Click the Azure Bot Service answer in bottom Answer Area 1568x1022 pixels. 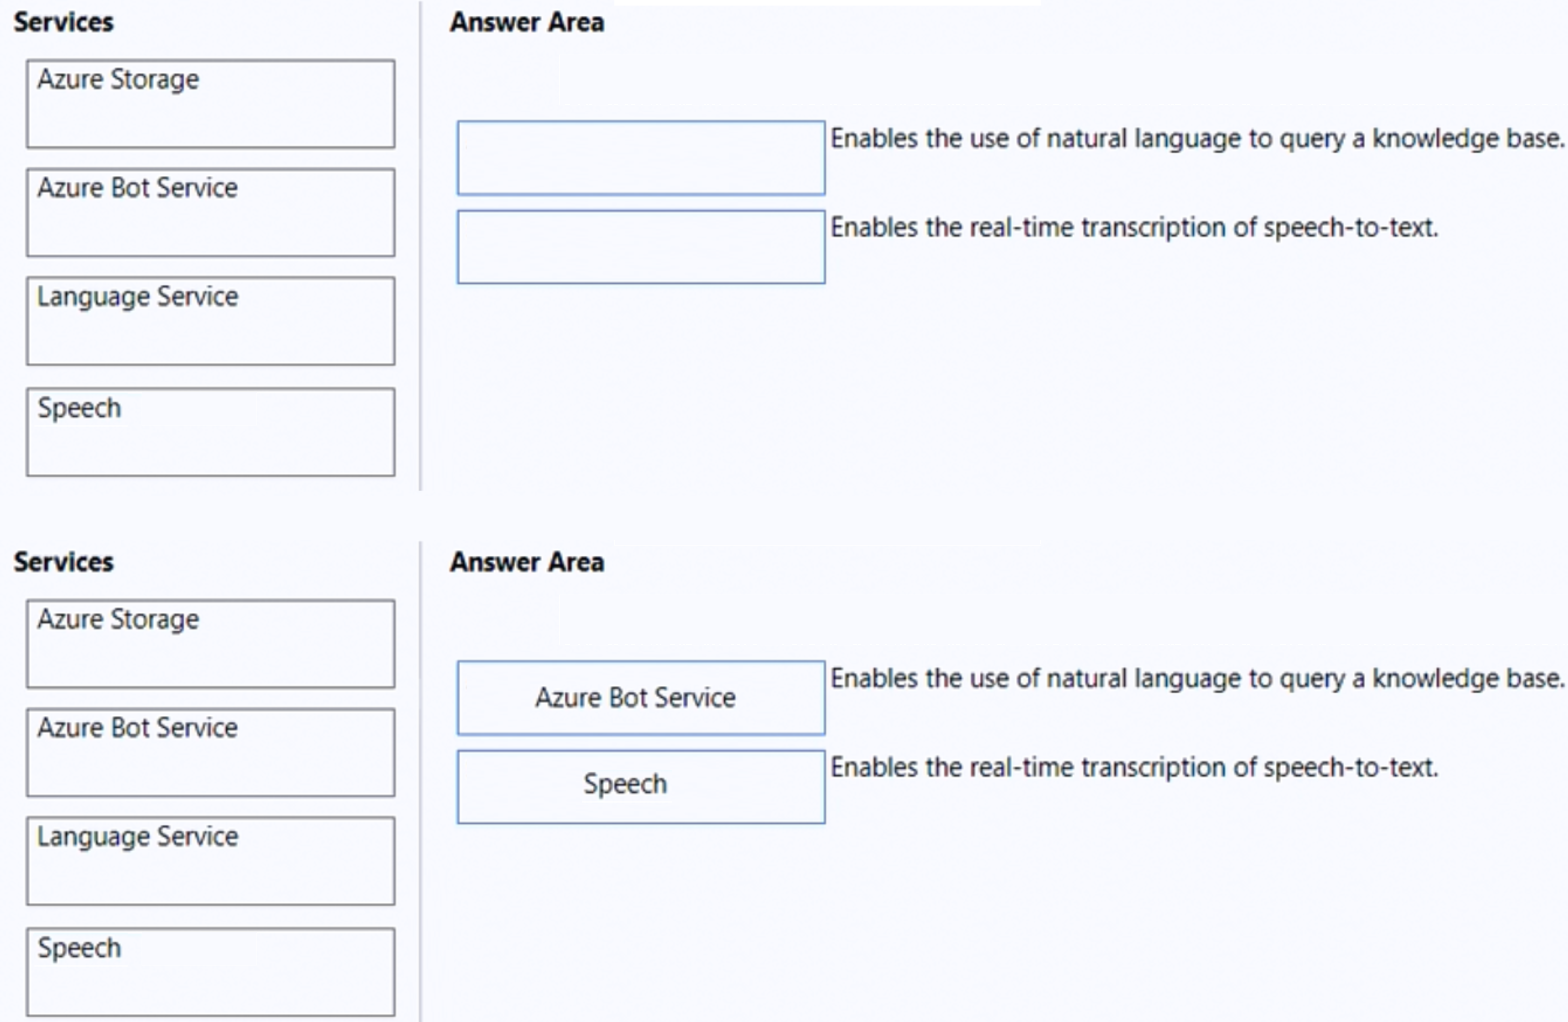[640, 697]
